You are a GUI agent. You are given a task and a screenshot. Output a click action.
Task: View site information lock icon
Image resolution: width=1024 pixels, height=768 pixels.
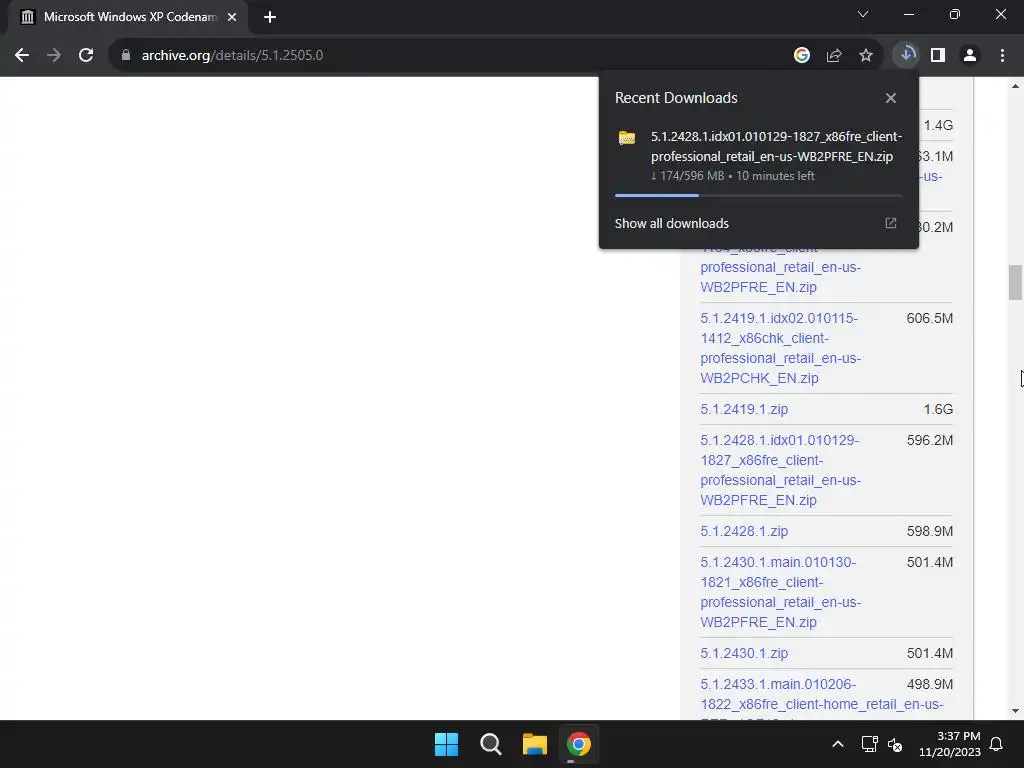point(126,56)
